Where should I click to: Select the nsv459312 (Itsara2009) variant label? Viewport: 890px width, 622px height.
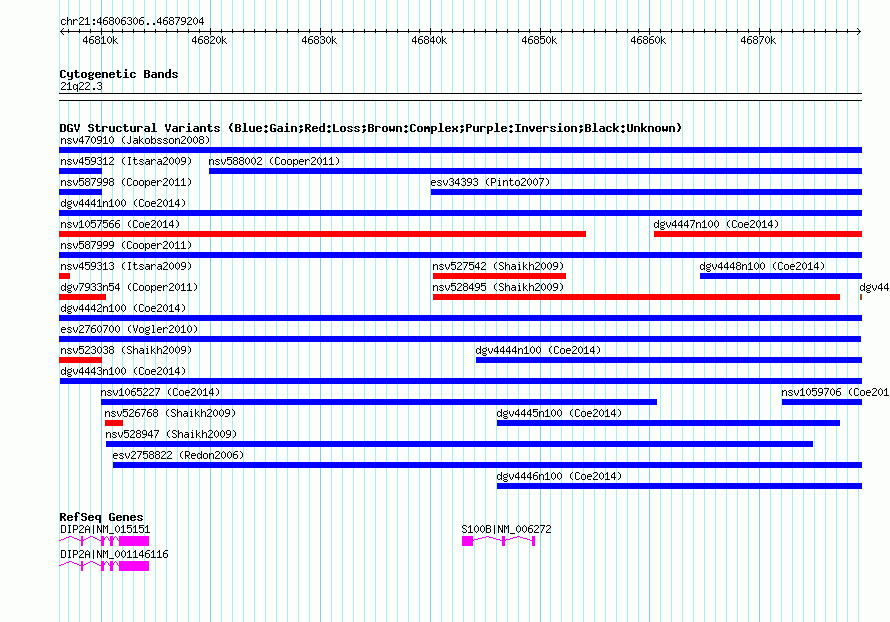[x=126, y=161]
